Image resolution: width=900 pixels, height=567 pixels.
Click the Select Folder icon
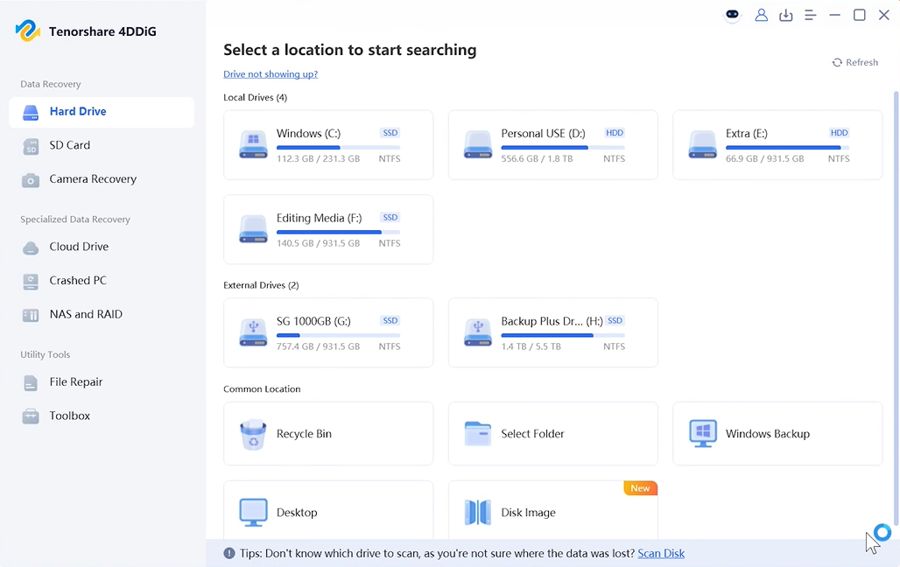(478, 434)
